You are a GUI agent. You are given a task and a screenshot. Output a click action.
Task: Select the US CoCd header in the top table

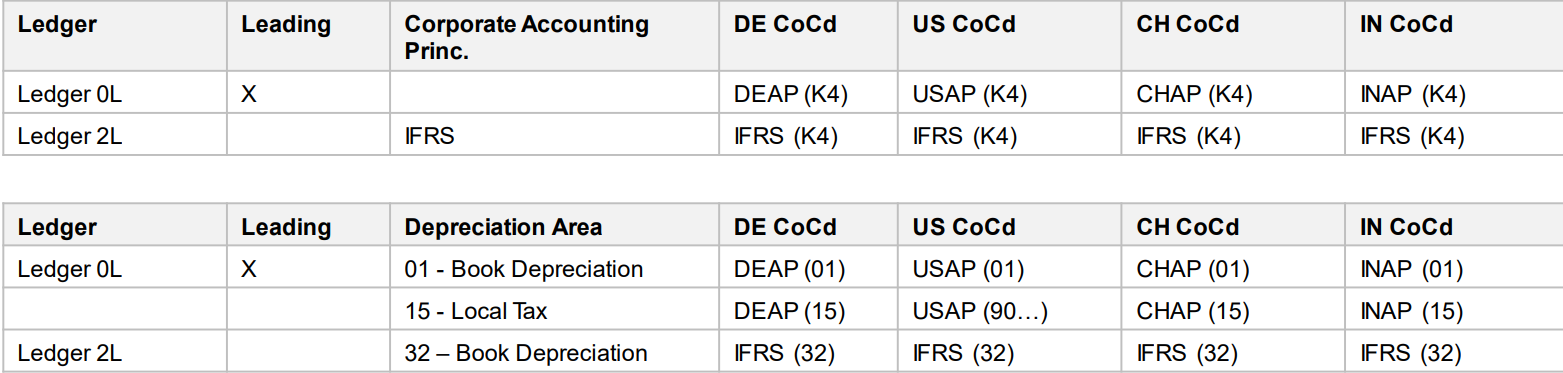tap(964, 25)
